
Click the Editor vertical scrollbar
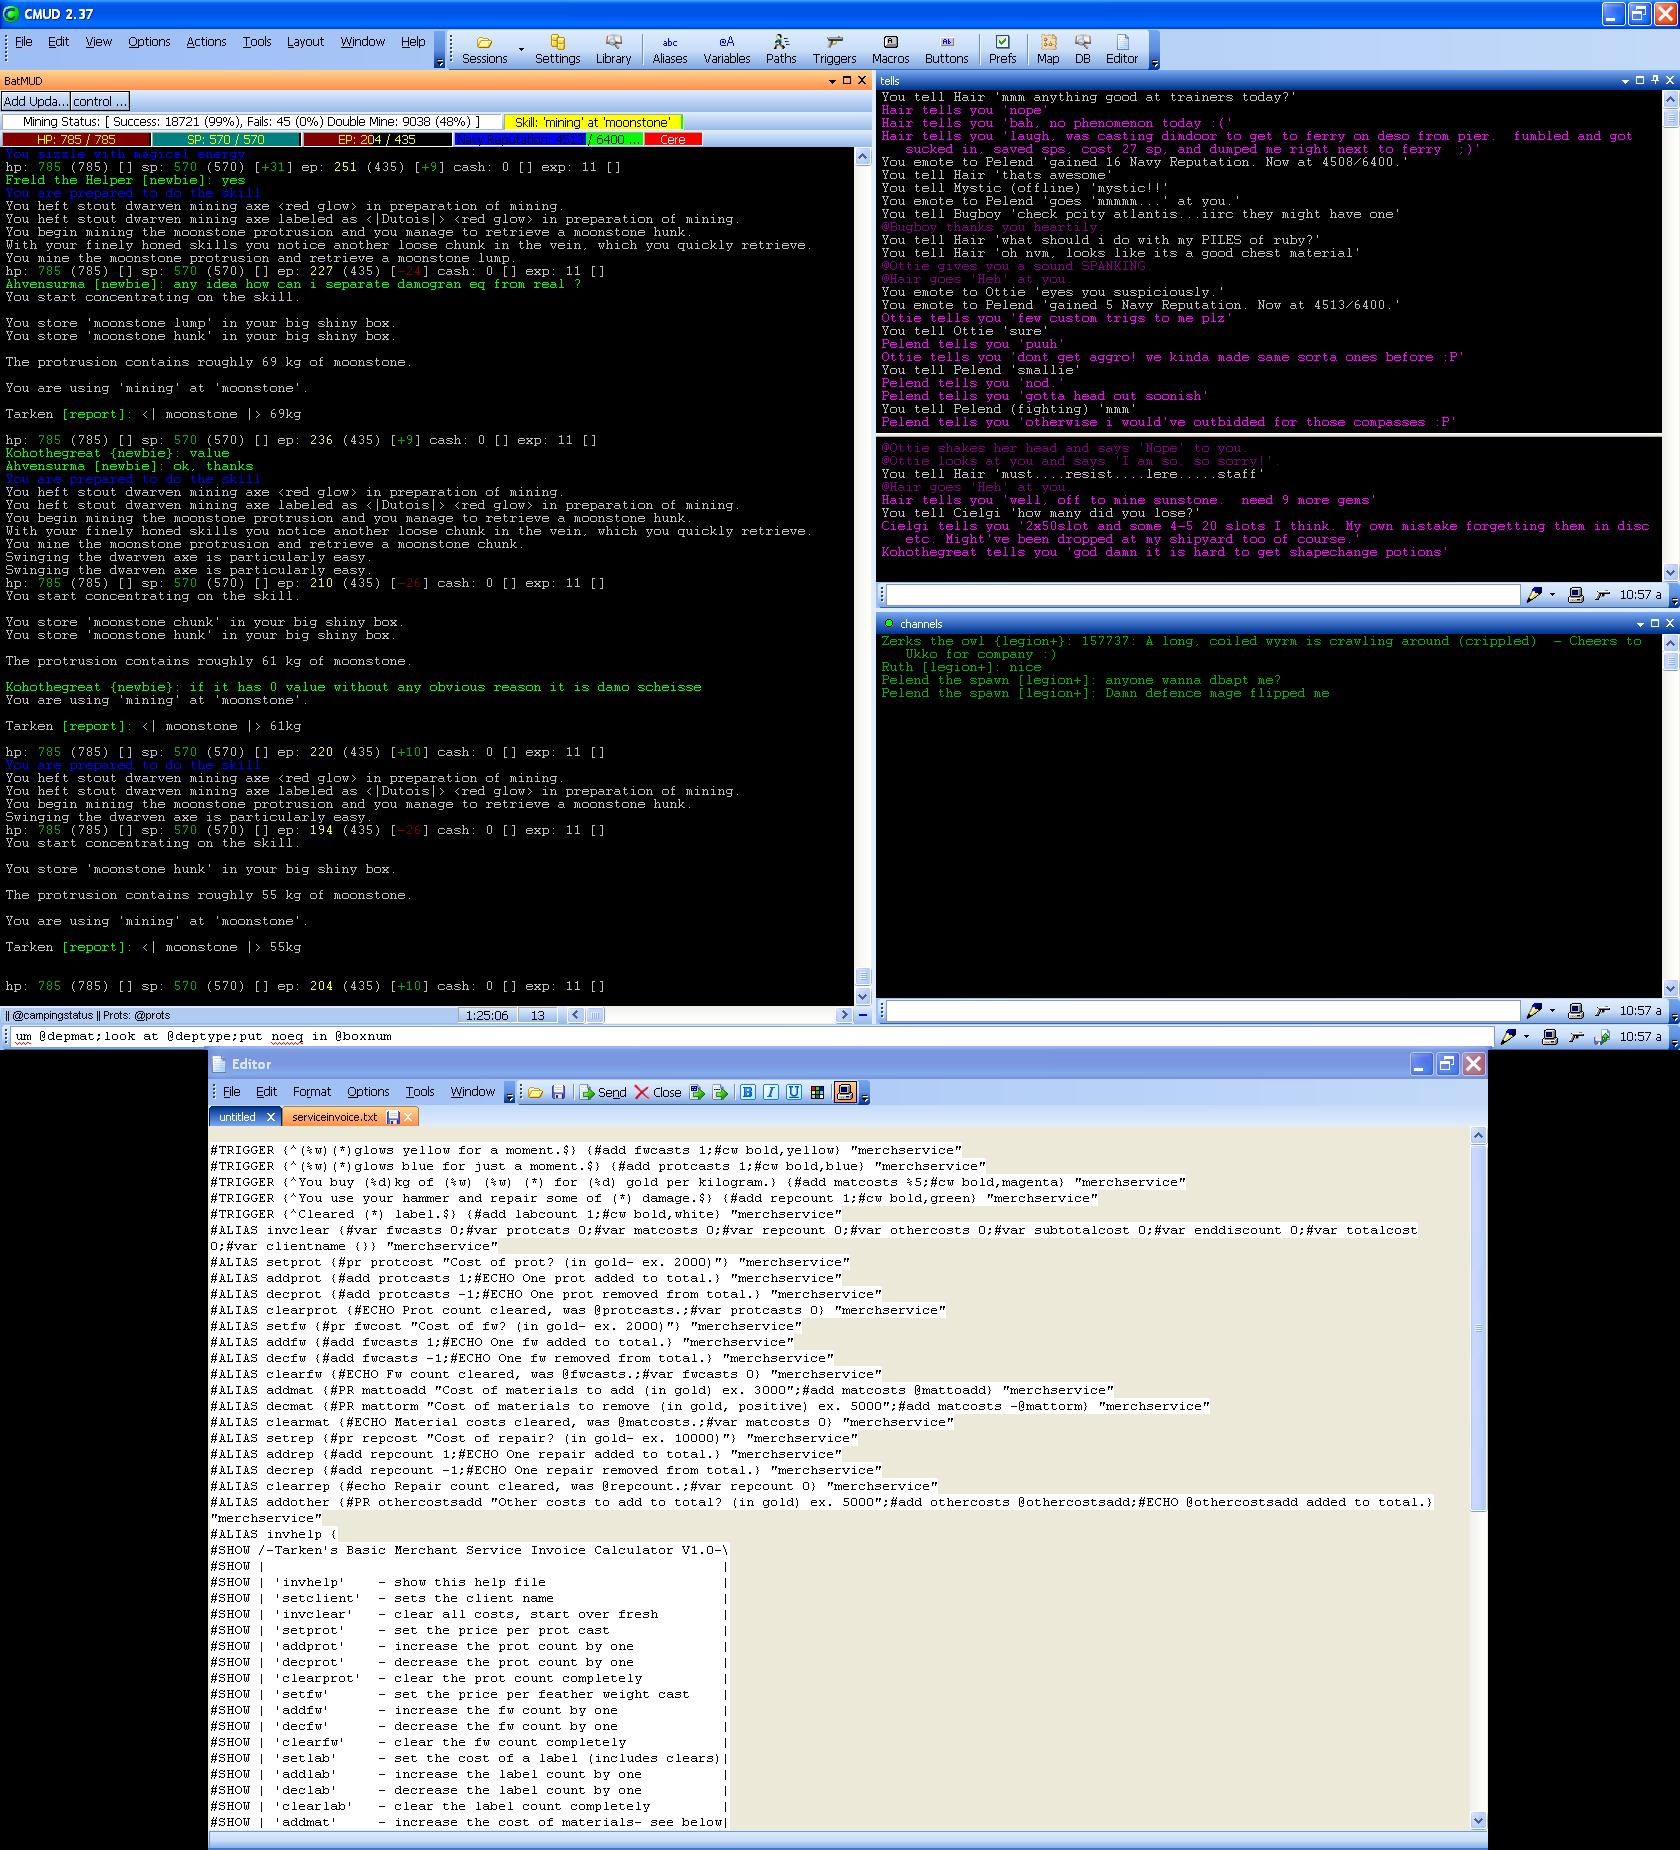coord(1479,1478)
